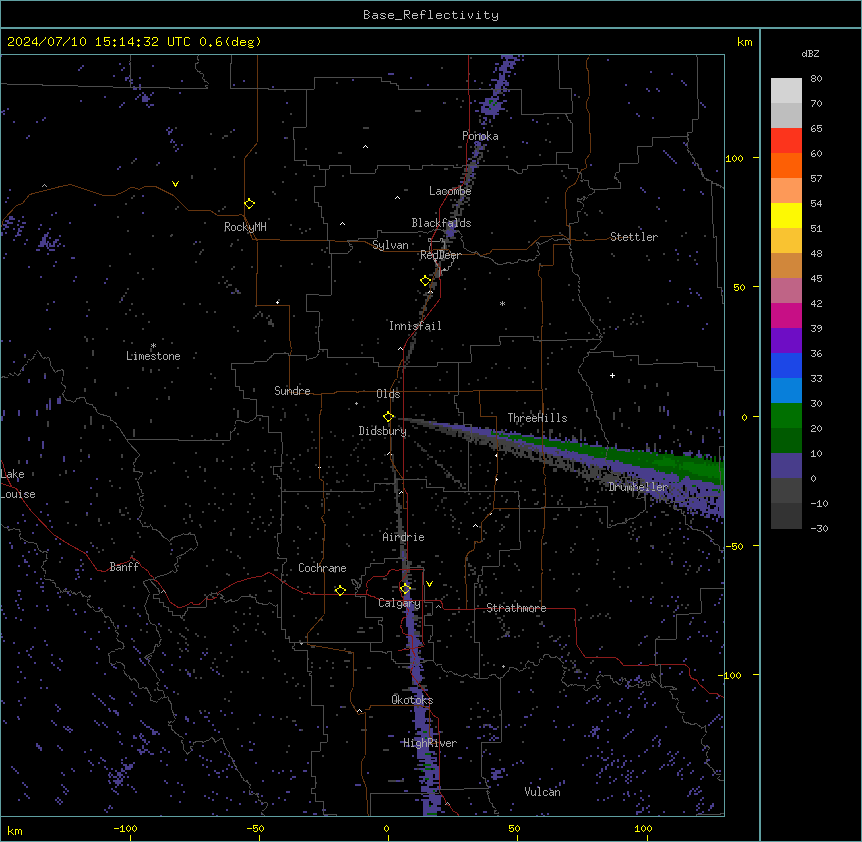Image resolution: width=862 pixels, height=842 pixels.
Task: Click the km unit label at top right
Action: (x=744, y=42)
